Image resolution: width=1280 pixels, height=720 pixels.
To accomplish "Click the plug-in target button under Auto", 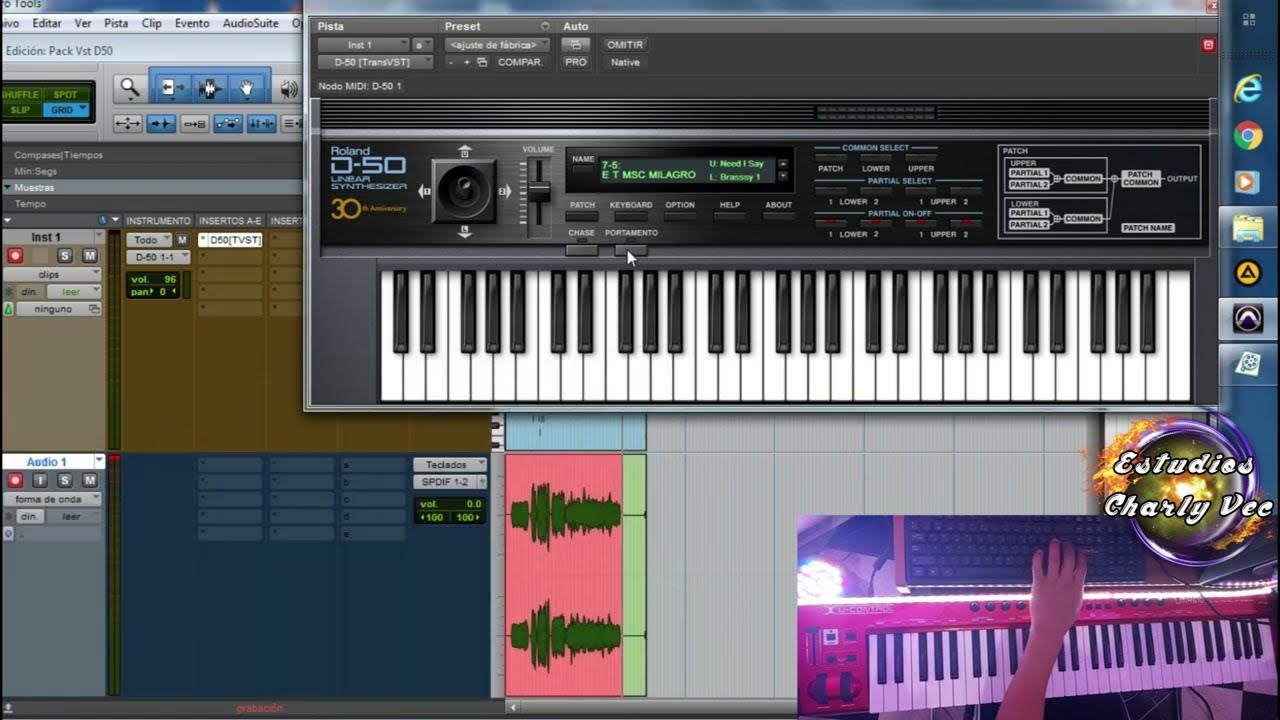I will pyautogui.click(x=575, y=45).
